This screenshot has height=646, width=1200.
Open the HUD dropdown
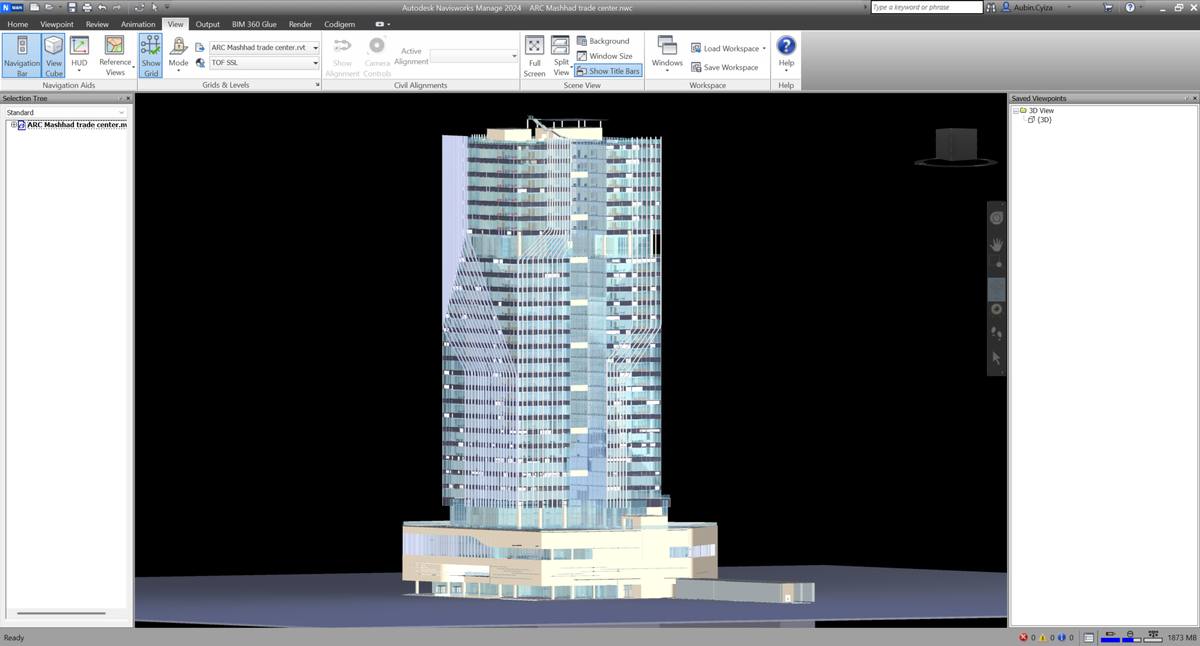click(x=79, y=56)
